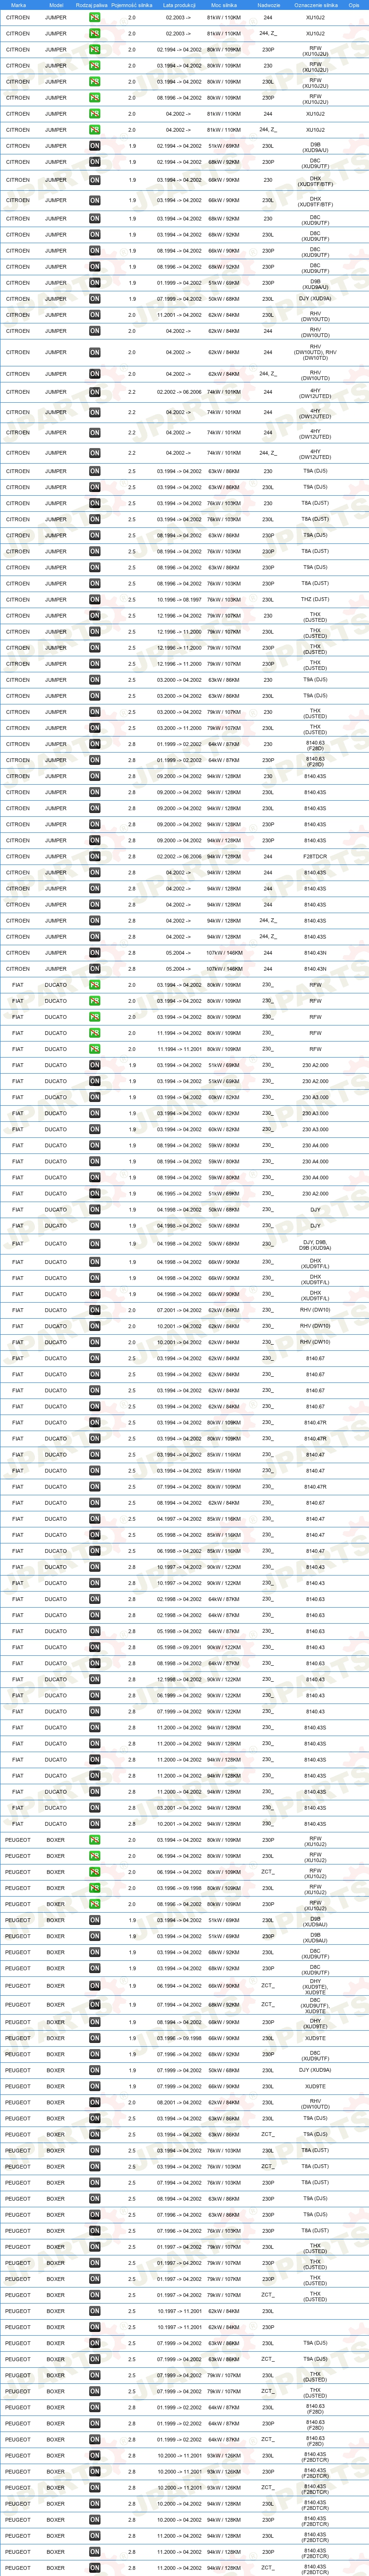Select the 12.1998 -> 04.2002 production years cell
Image resolution: width=369 pixels, height=2576 pixels.
pos(178,1679)
